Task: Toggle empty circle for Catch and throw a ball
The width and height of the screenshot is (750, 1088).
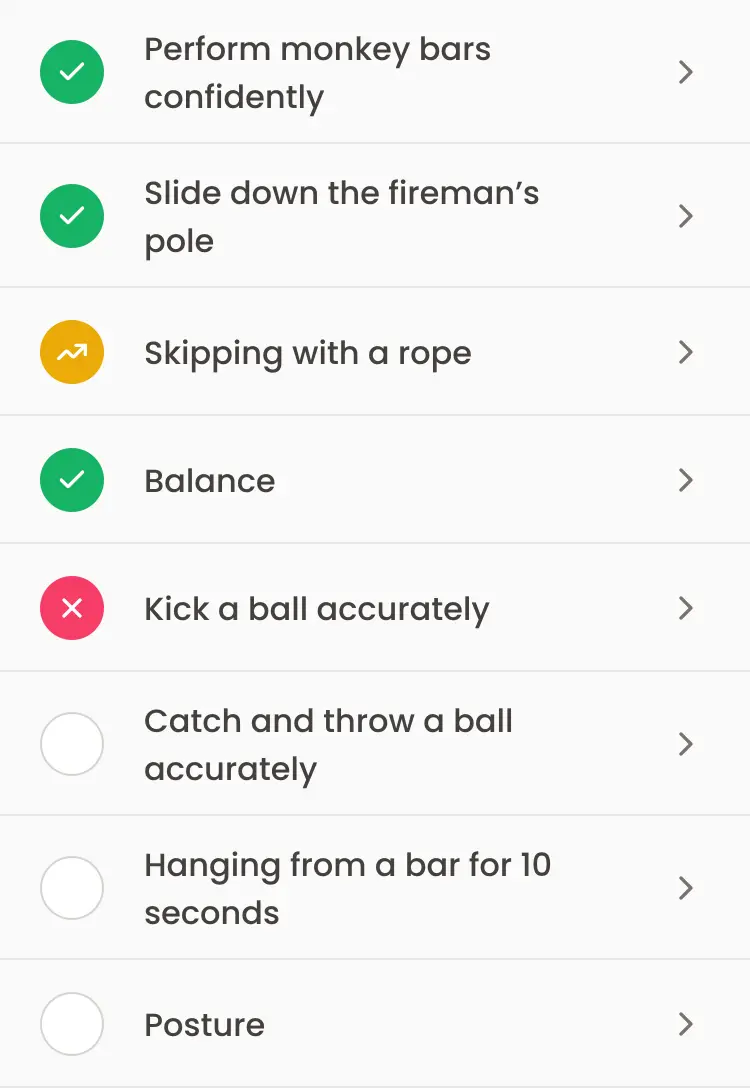Action: click(x=72, y=744)
